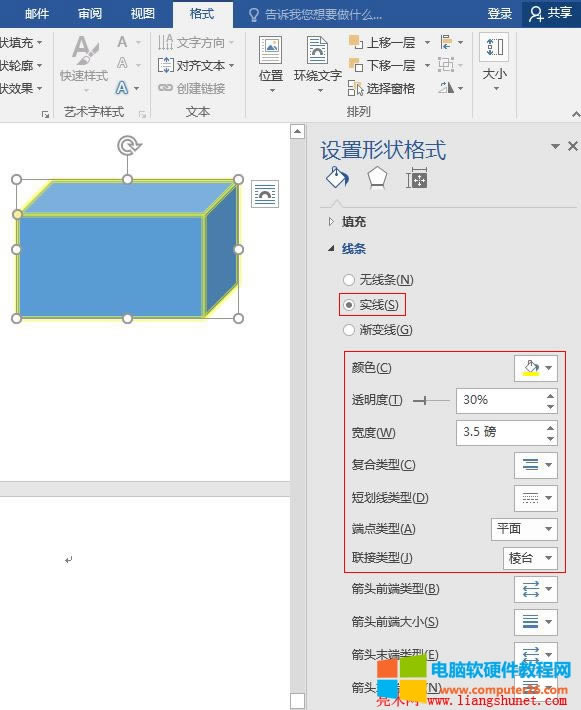Open Layout & Properties tab icon
This screenshot has height=710, width=581.
click(x=416, y=178)
